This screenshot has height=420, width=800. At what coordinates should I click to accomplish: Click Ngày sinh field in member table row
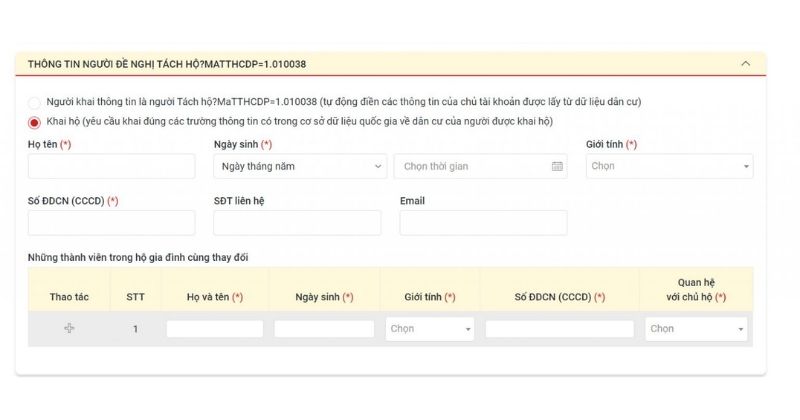click(x=323, y=328)
